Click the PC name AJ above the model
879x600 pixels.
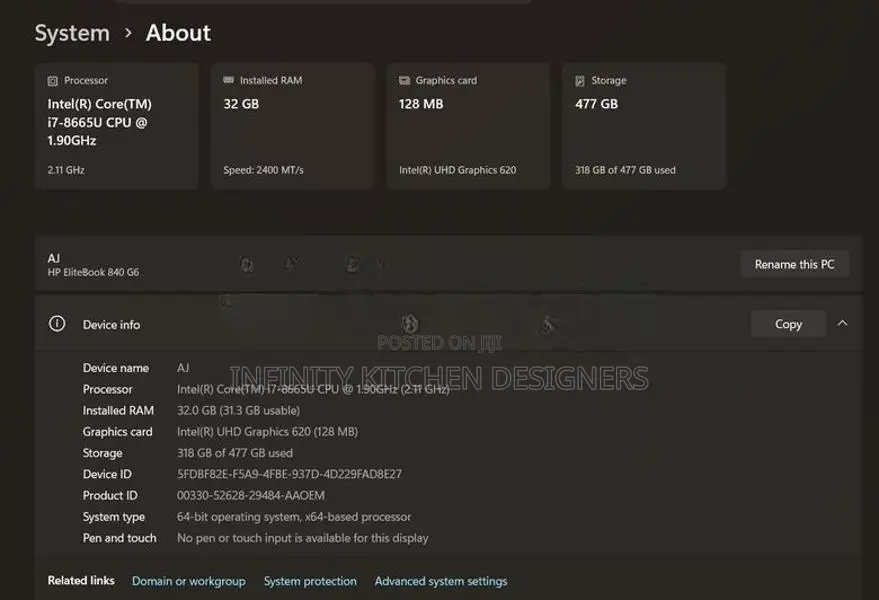click(x=54, y=259)
